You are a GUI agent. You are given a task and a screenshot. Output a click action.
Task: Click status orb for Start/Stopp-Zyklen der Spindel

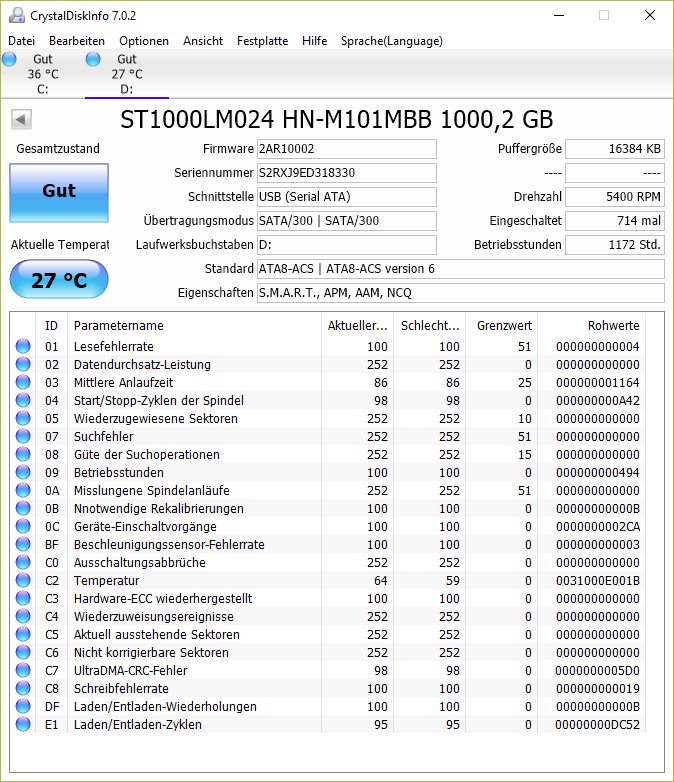[23, 400]
